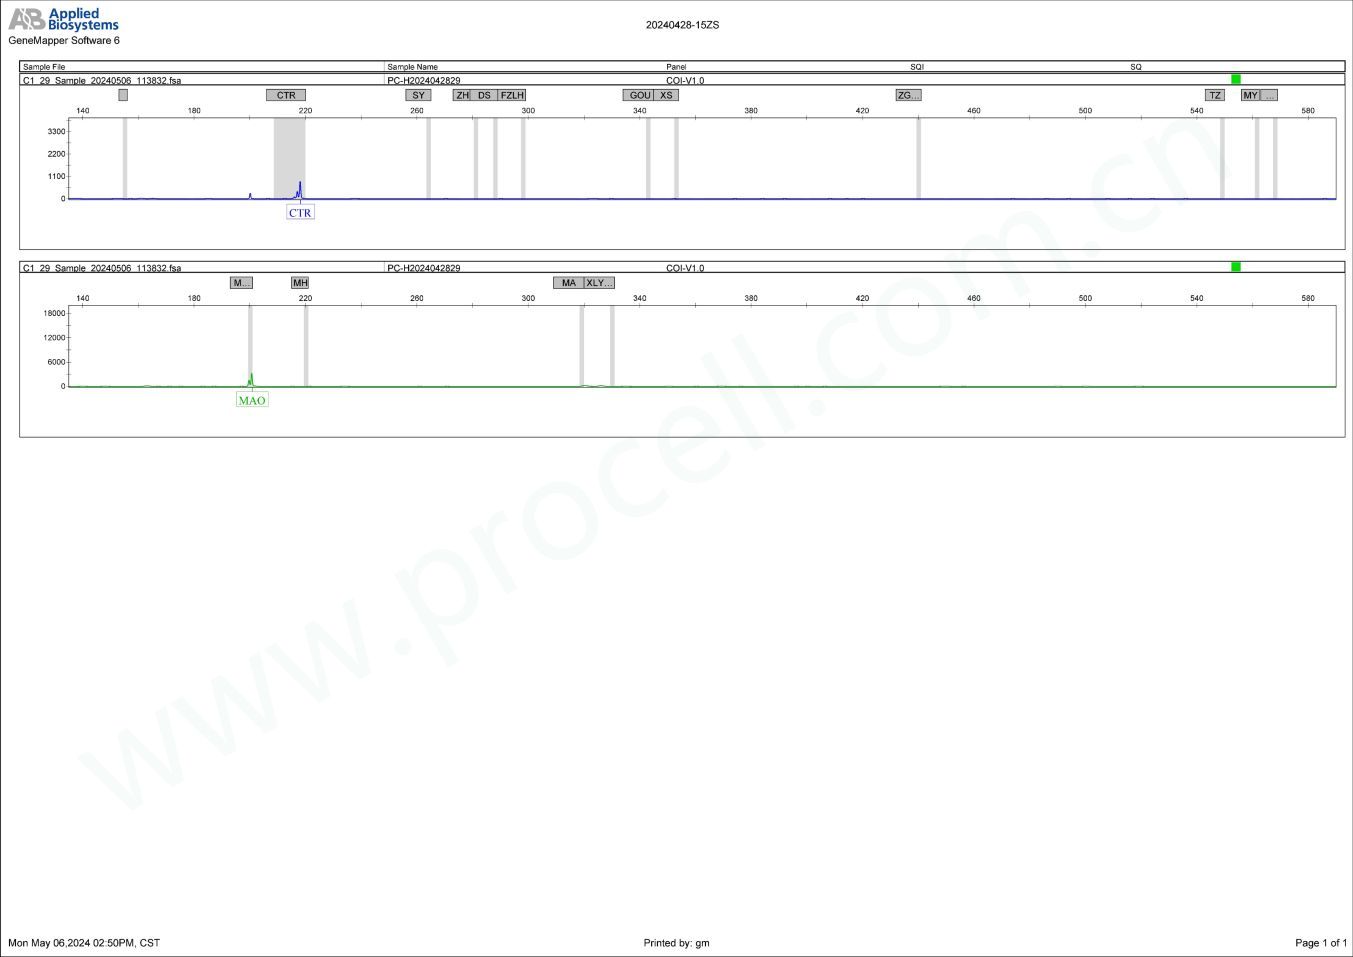Click the green SQ indicator in the second sample row
This screenshot has height=957, width=1353.
click(x=1236, y=267)
